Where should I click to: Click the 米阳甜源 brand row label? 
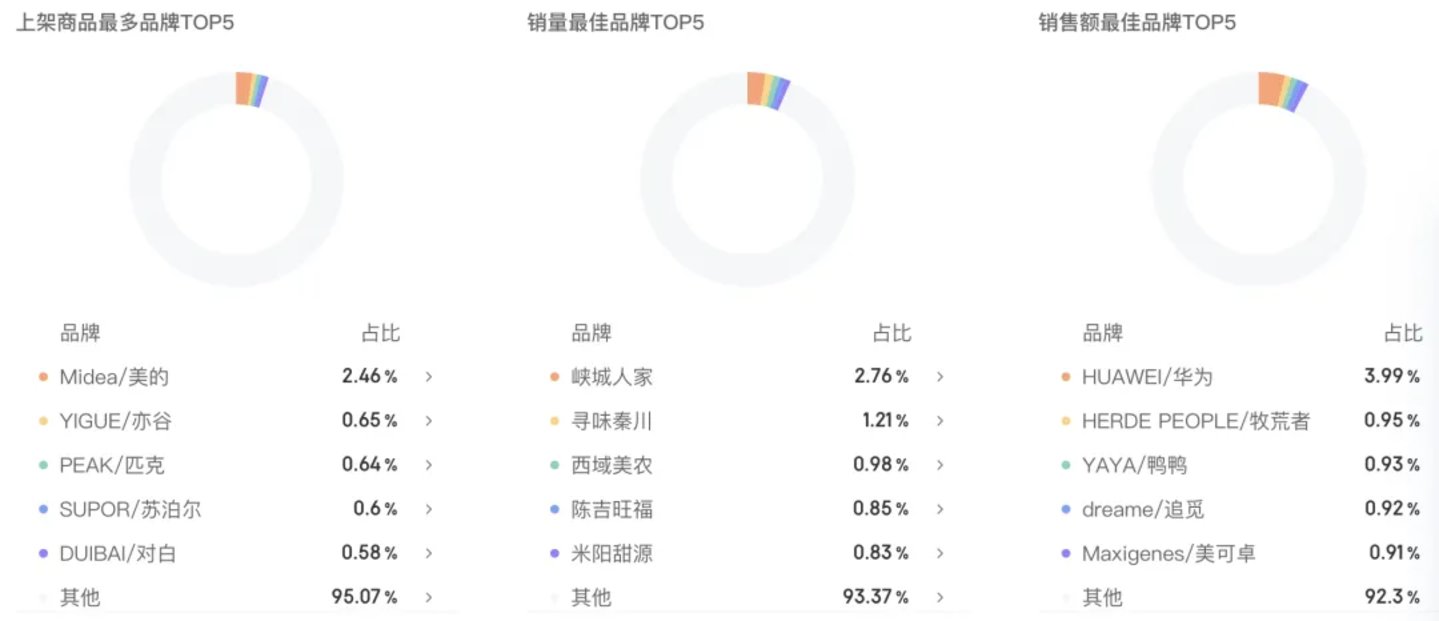coord(611,553)
